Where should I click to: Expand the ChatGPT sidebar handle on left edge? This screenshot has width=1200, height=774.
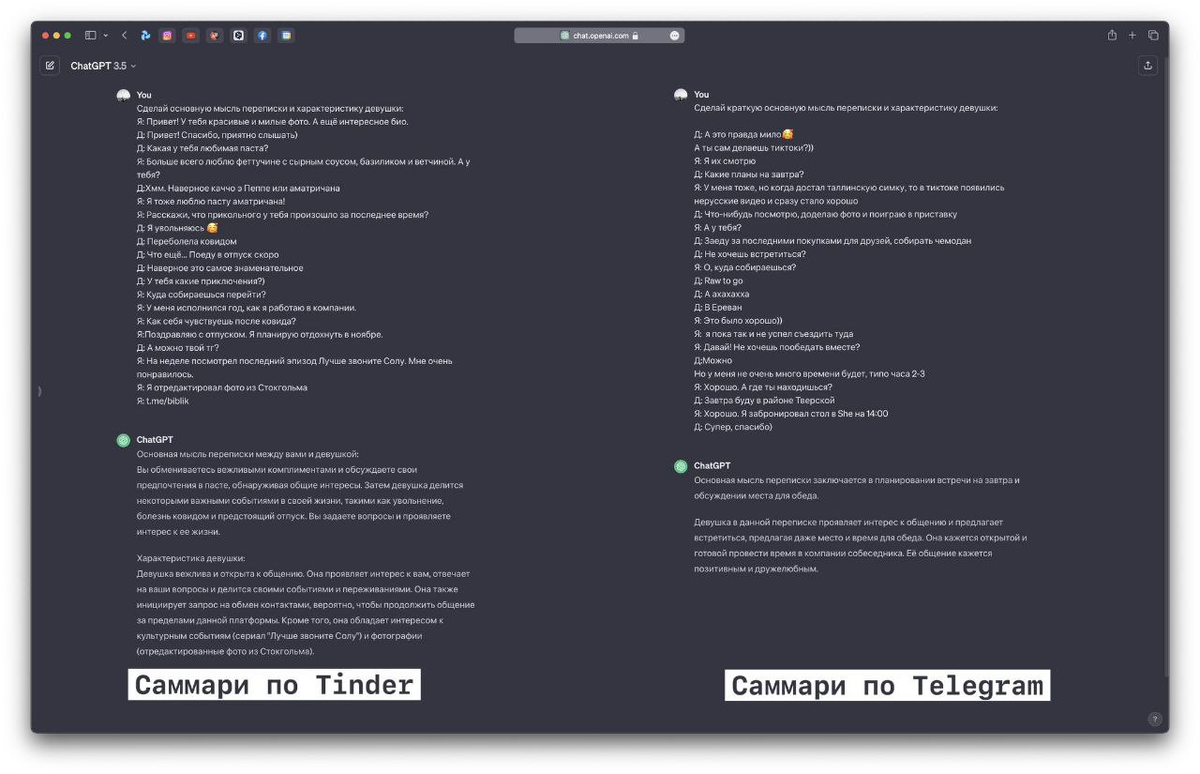pyautogui.click(x=39, y=391)
